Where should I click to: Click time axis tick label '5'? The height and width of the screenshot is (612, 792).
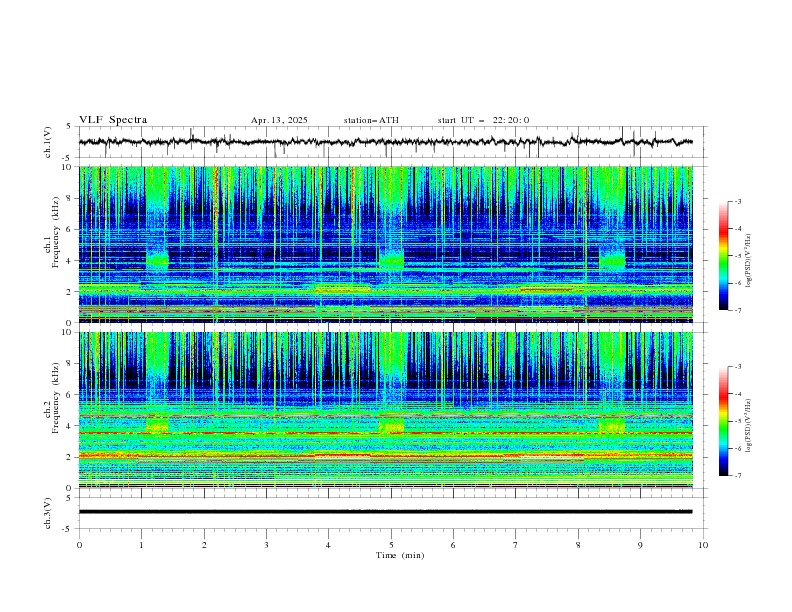point(391,545)
